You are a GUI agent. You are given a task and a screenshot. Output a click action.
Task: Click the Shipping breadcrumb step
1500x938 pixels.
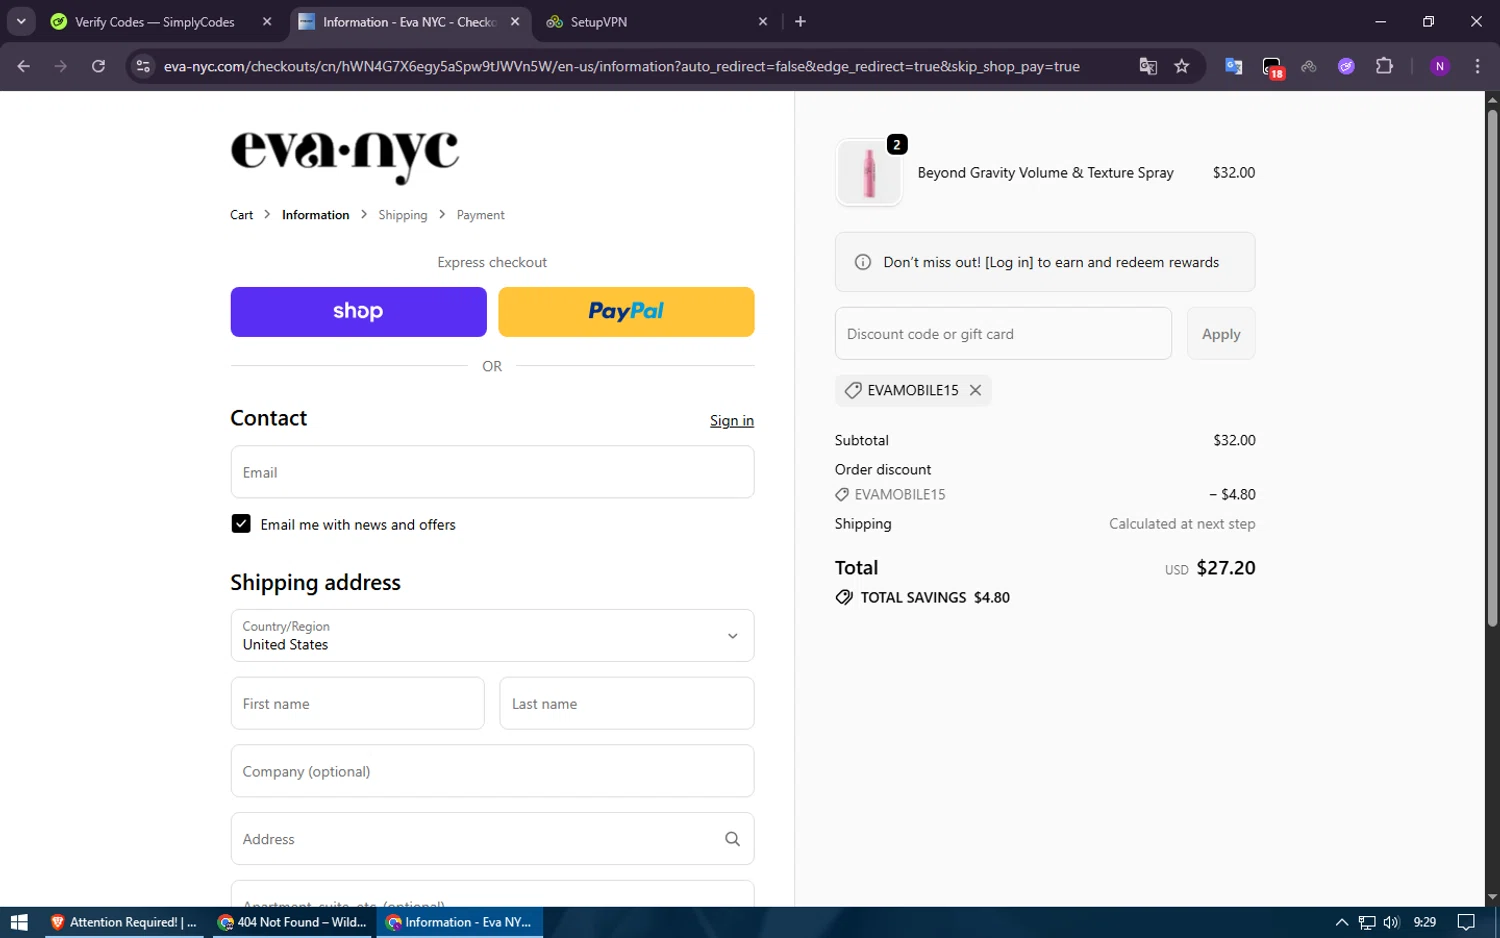[402, 215]
